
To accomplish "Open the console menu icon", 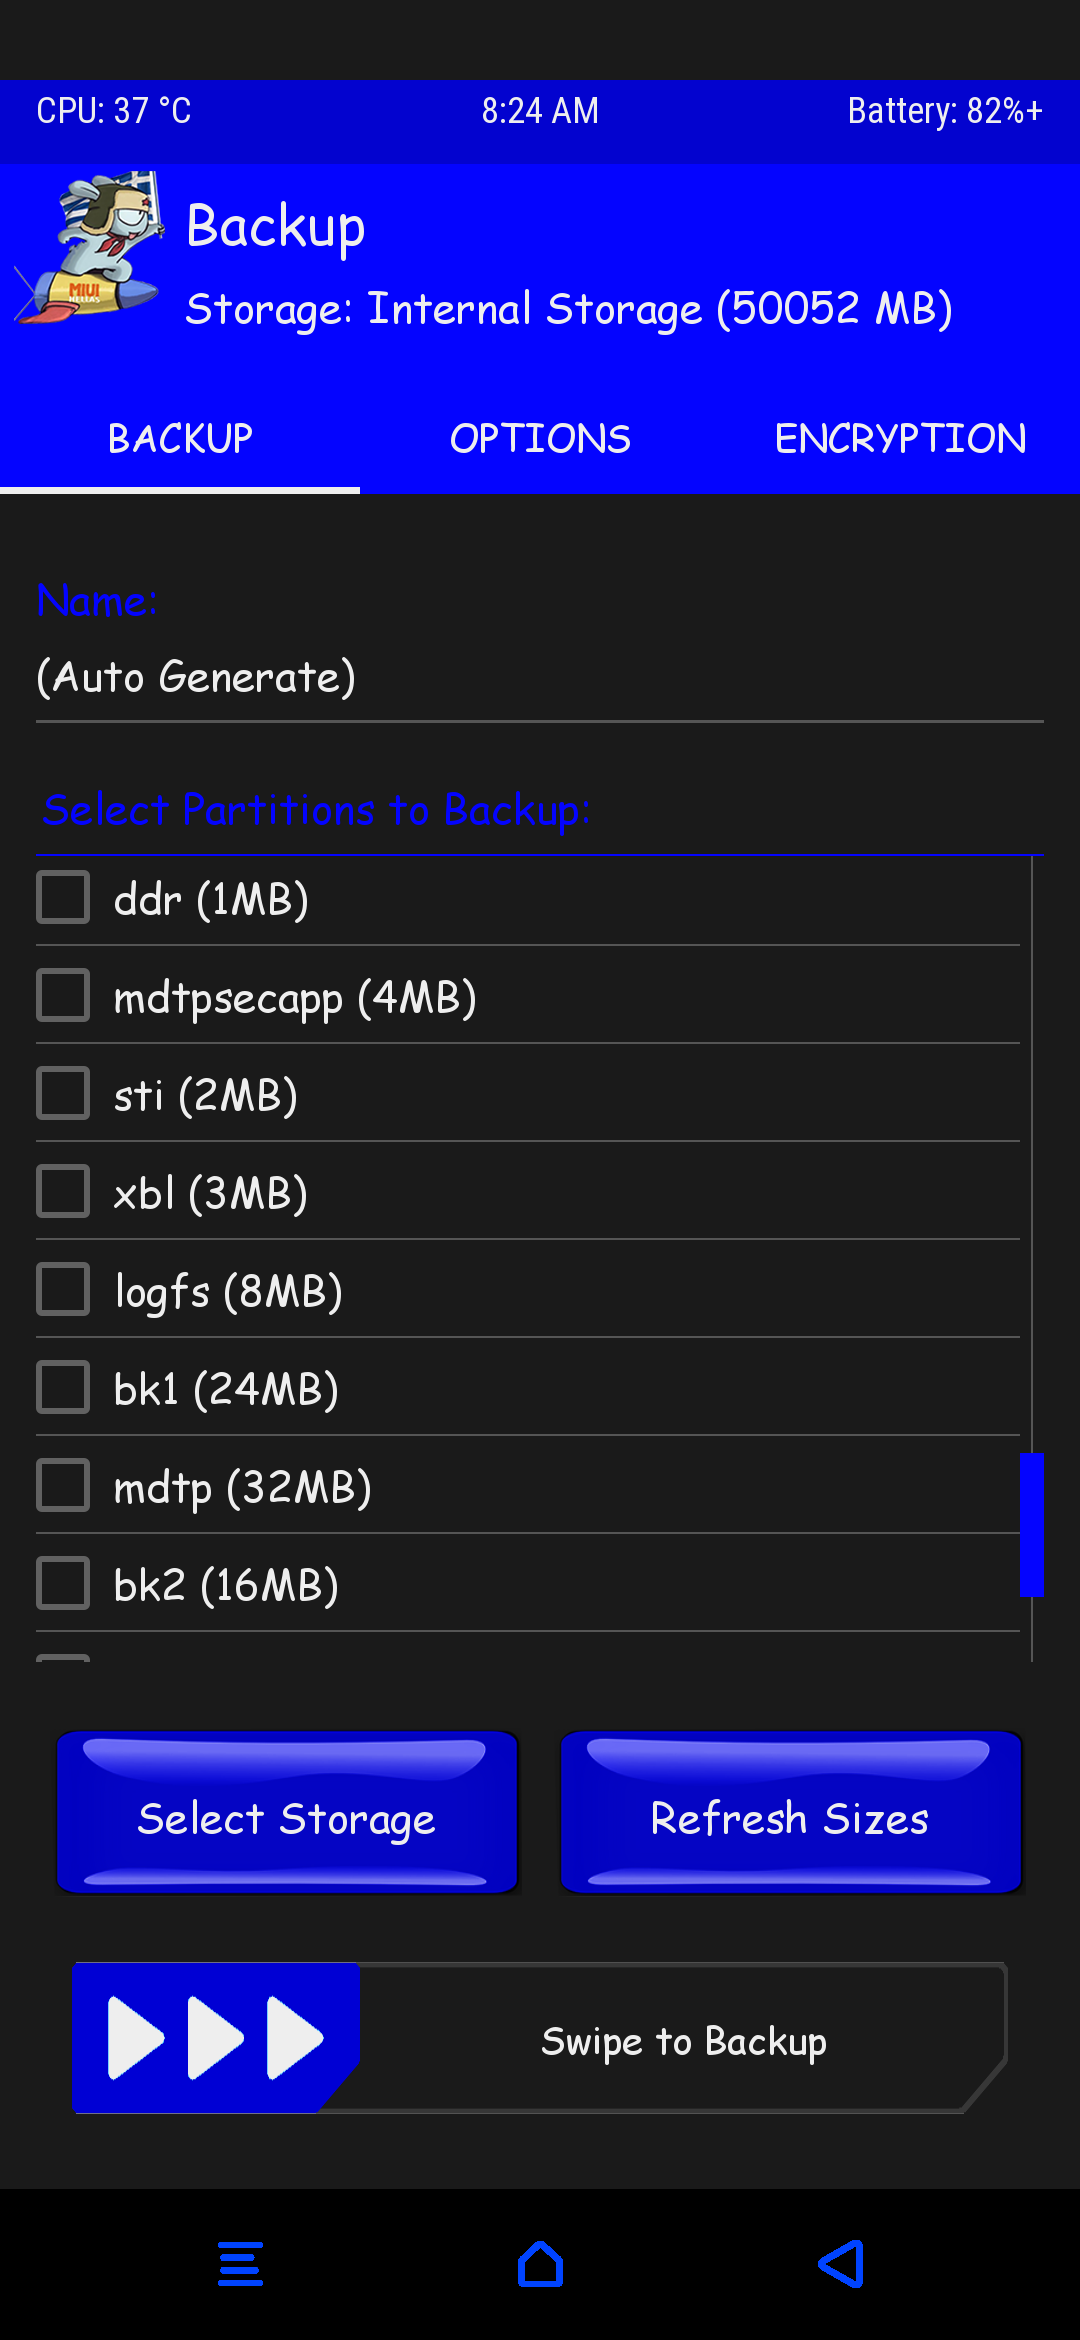I will pyautogui.click(x=240, y=2264).
